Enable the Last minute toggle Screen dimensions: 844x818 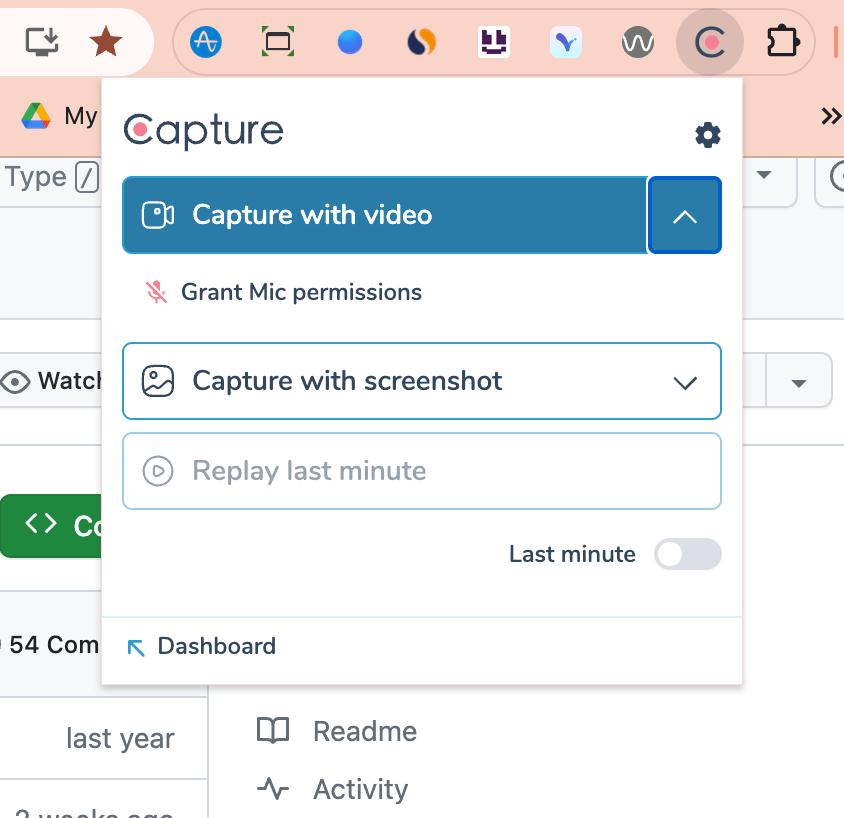coord(687,554)
